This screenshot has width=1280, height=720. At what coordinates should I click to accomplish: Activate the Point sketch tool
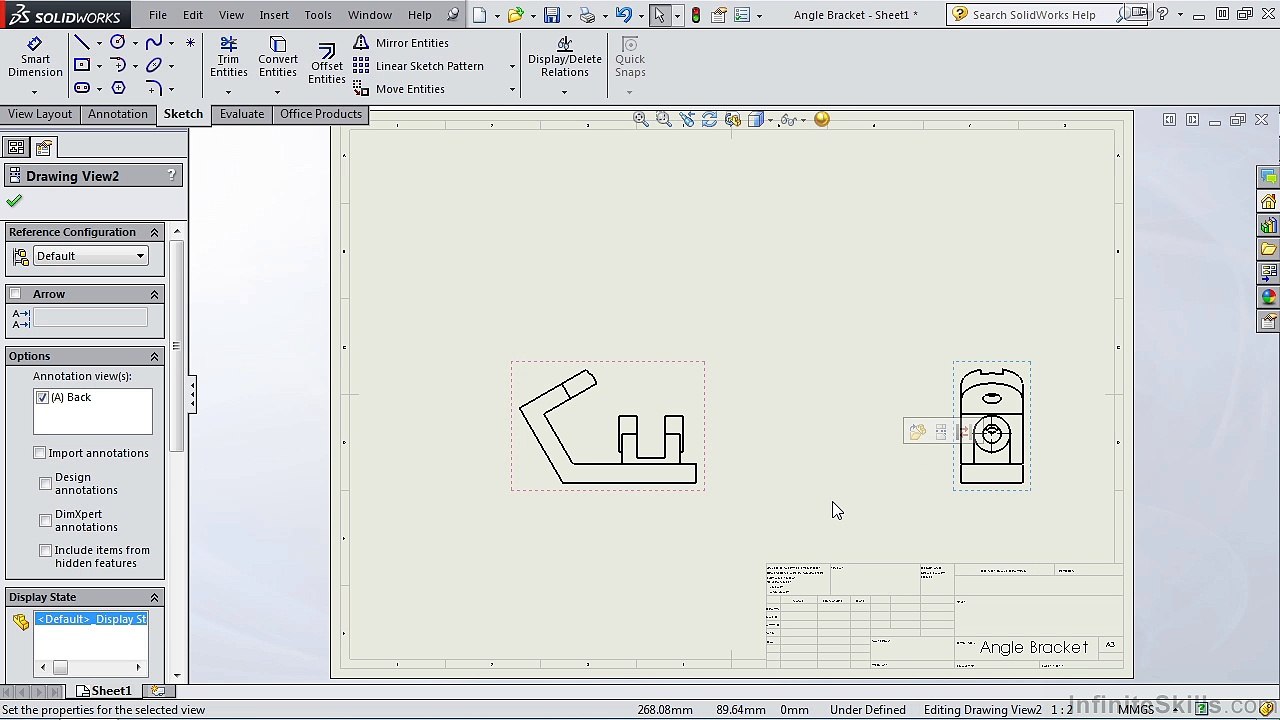click(190, 43)
